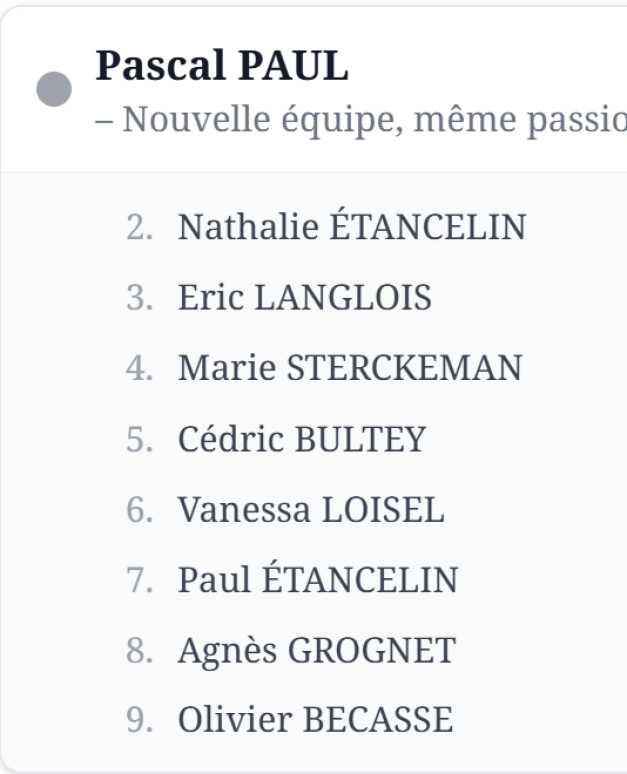This screenshot has width=627, height=774.
Task: Select candidate Nathalie ÉTANCELIN
Action: pos(351,227)
